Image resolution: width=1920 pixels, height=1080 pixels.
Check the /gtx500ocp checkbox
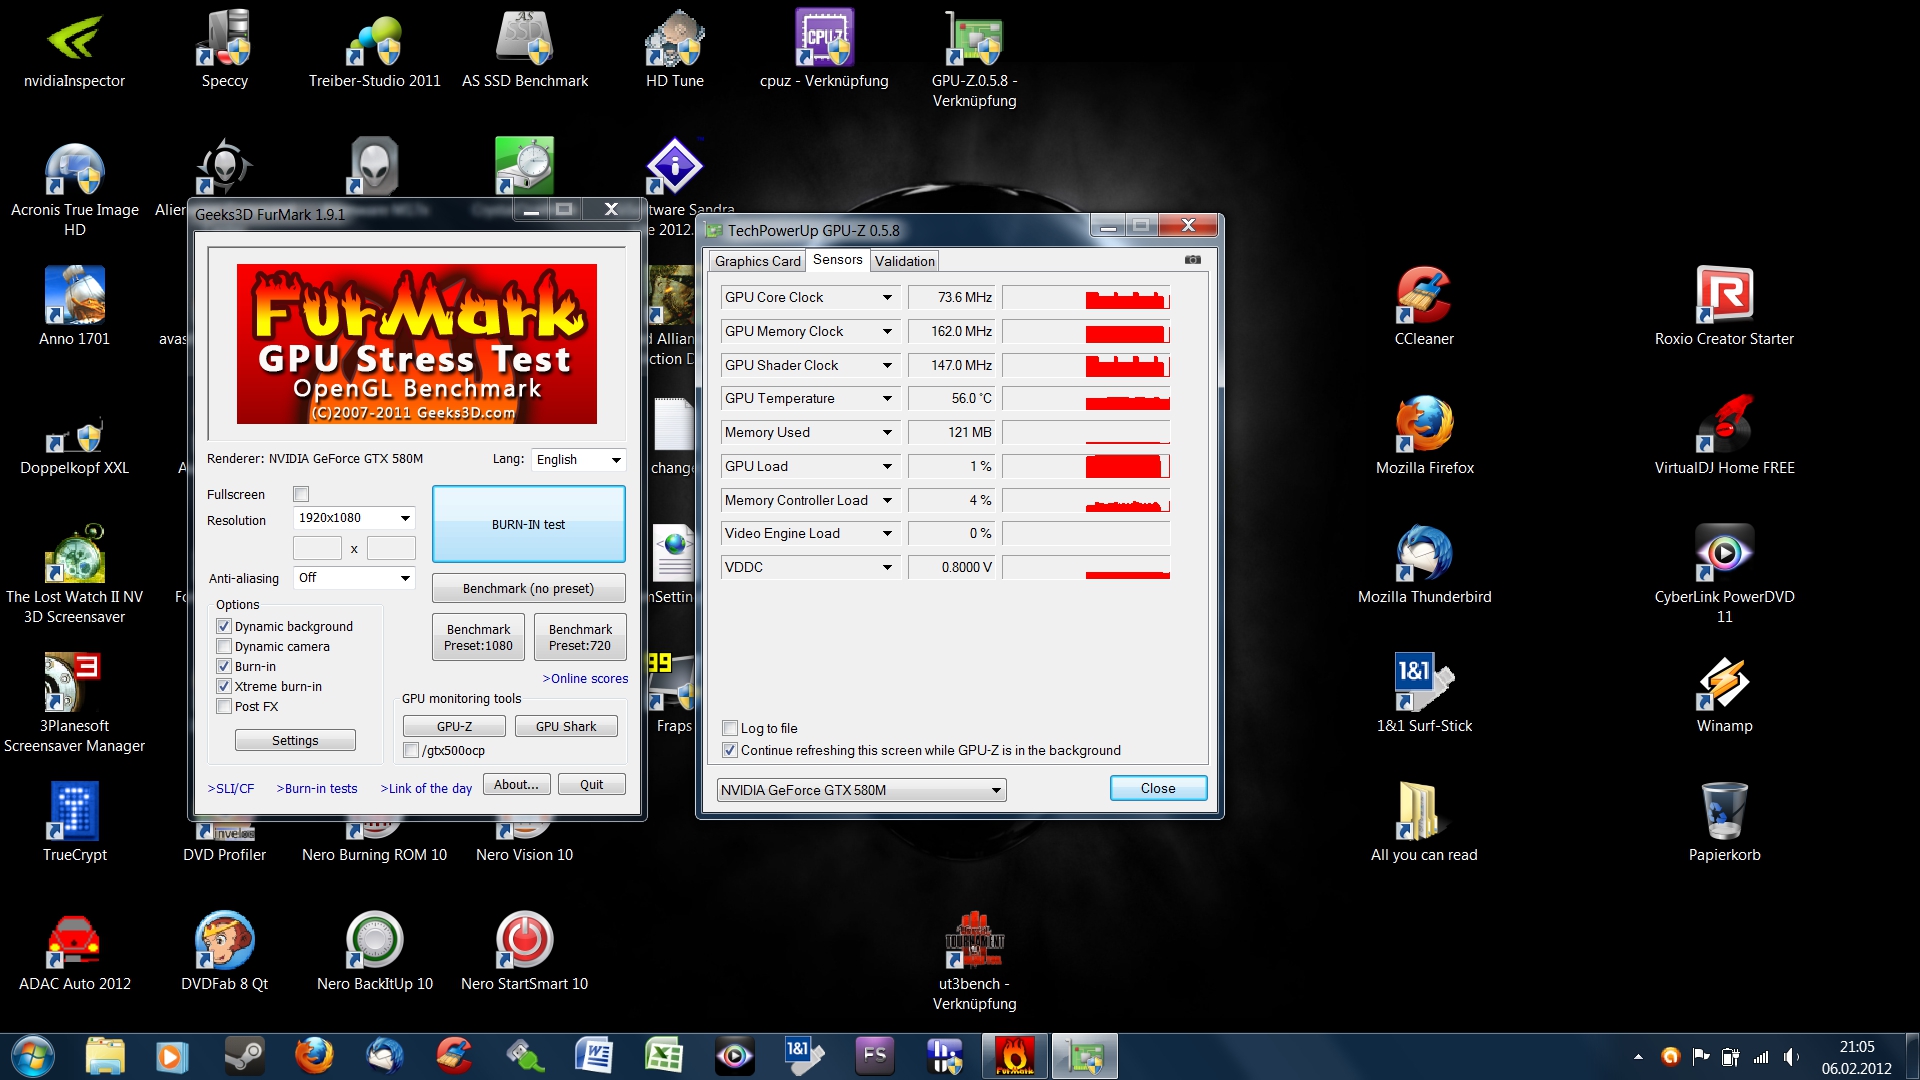(x=411, y=750)
